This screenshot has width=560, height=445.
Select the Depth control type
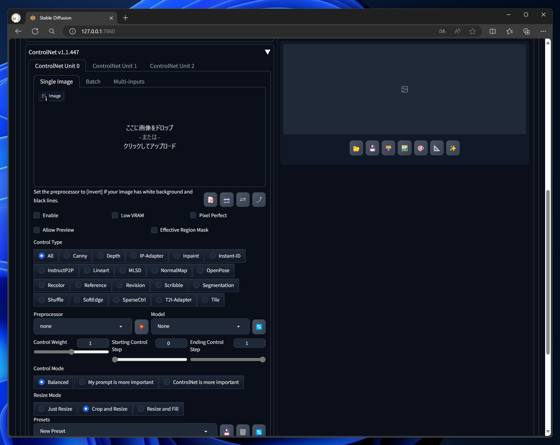[x=109, y=256]
